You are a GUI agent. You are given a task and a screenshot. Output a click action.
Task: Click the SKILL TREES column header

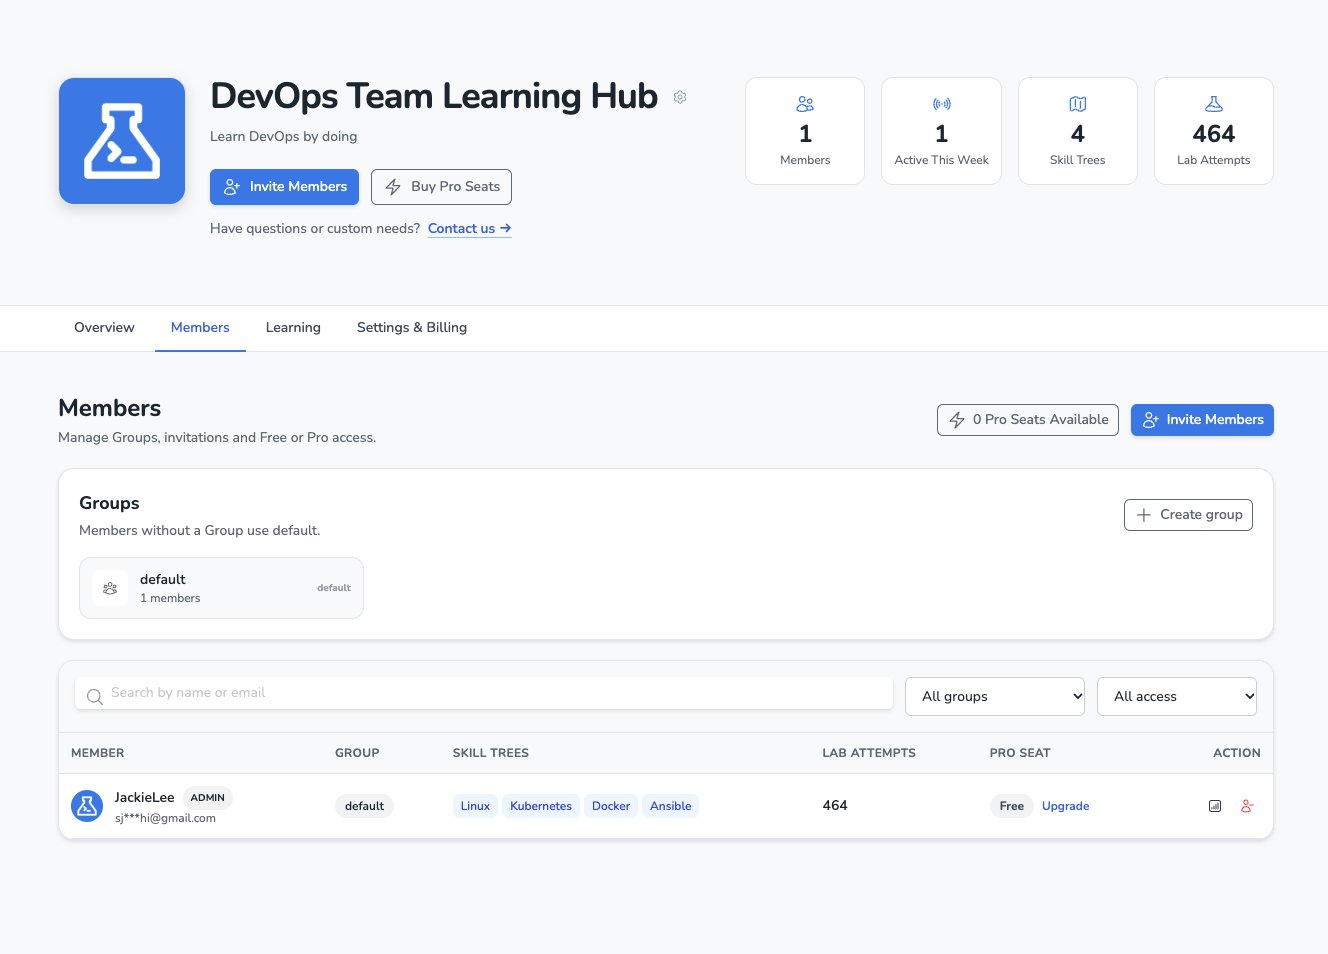[x=491, y=753]
